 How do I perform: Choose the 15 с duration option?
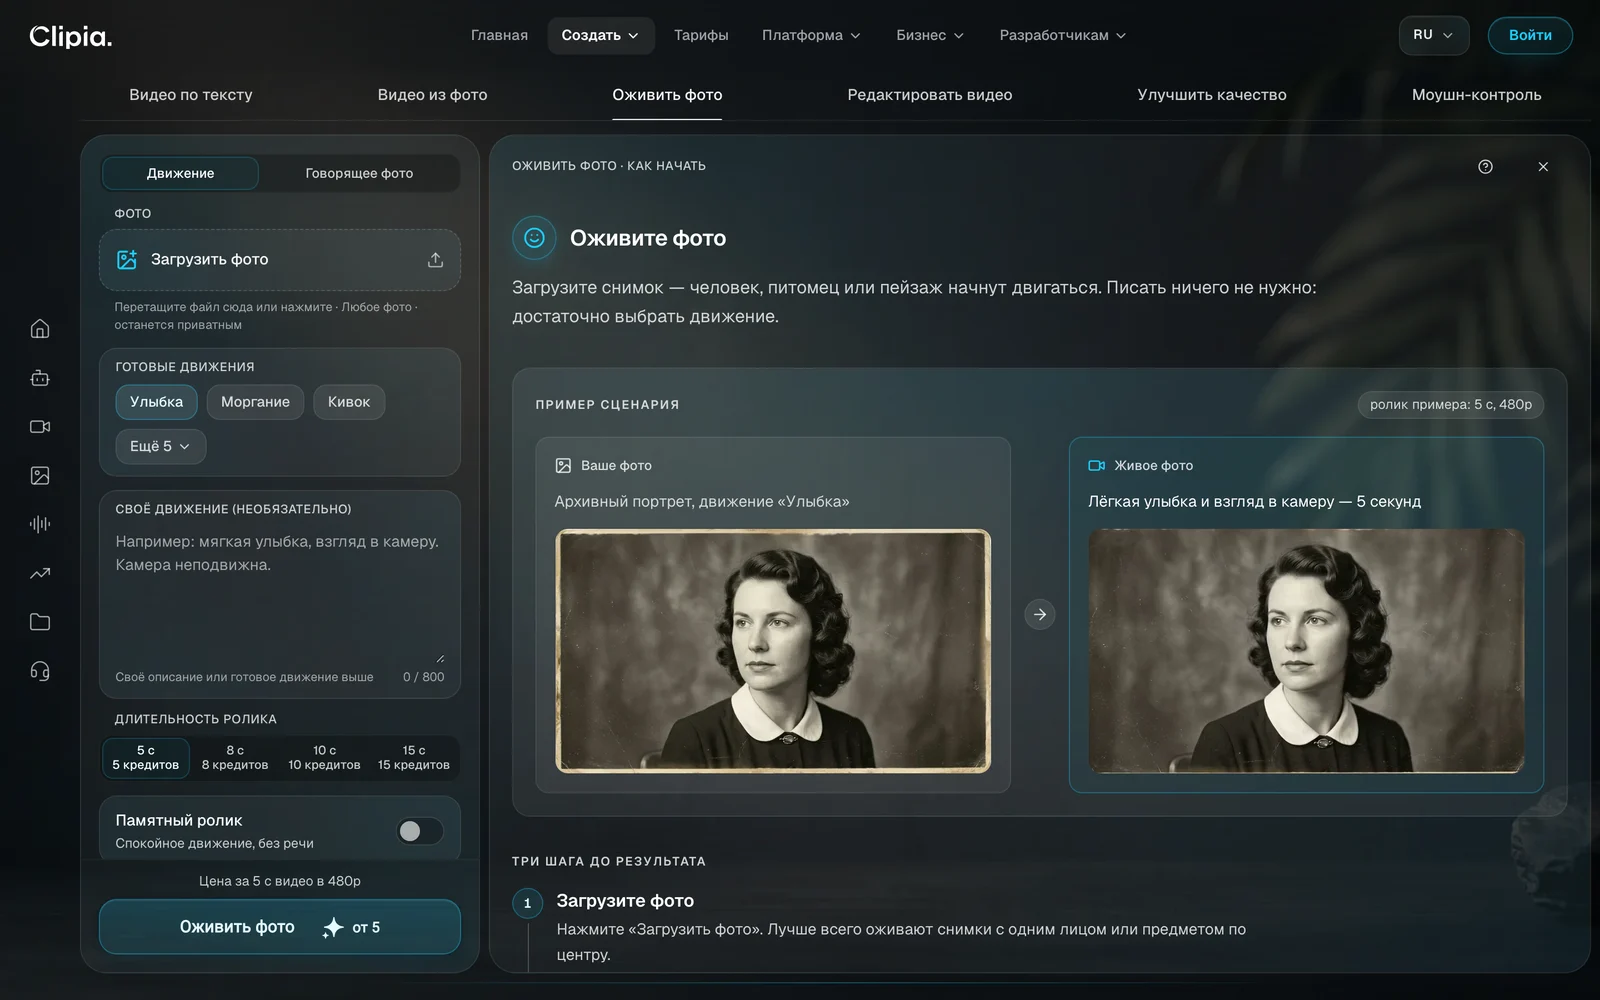coord(414,757)
